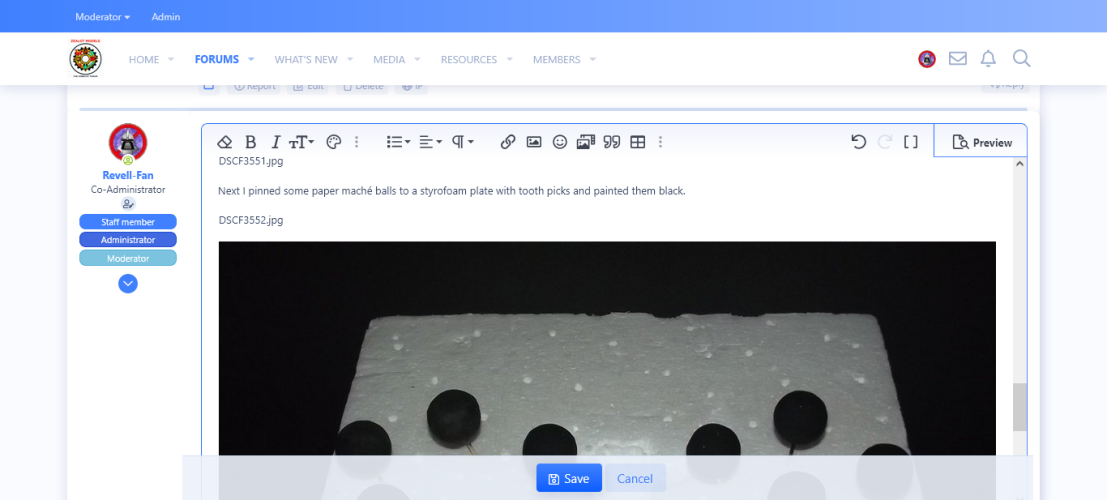Expand the Resources submenu arrow
Screen dimensions: 1107x500
pyautogui.click(x=510, y=59)
